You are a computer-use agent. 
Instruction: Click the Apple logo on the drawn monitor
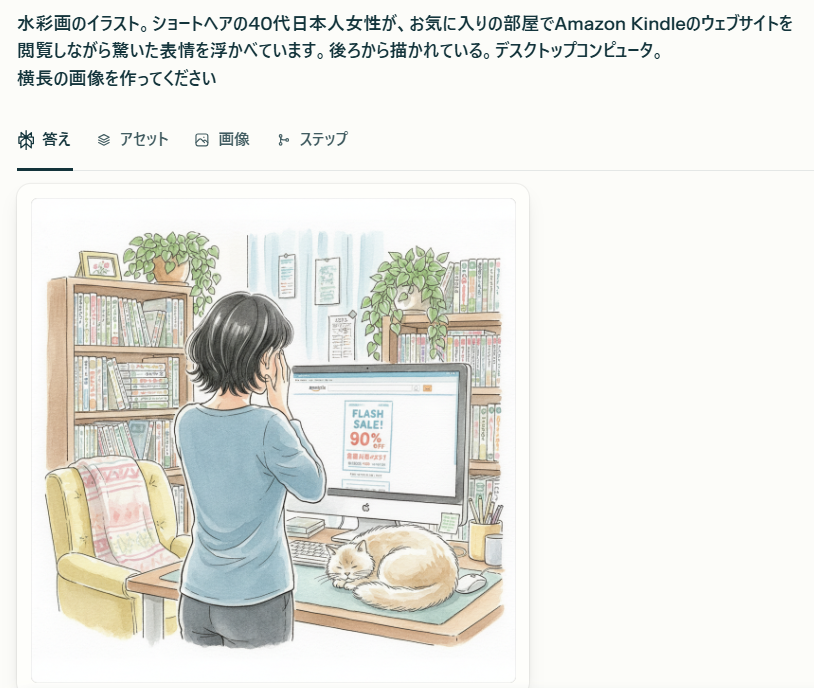point(365,507)
